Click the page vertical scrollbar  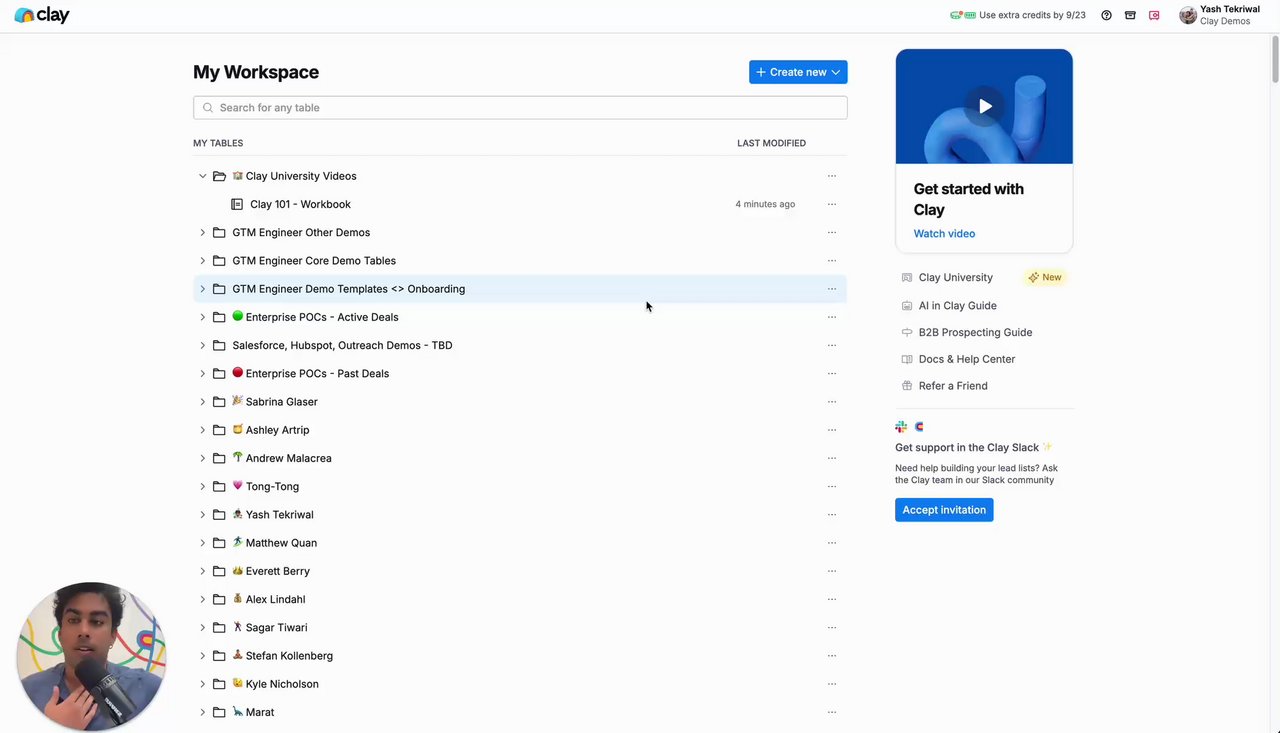[x=1274, y=60]
